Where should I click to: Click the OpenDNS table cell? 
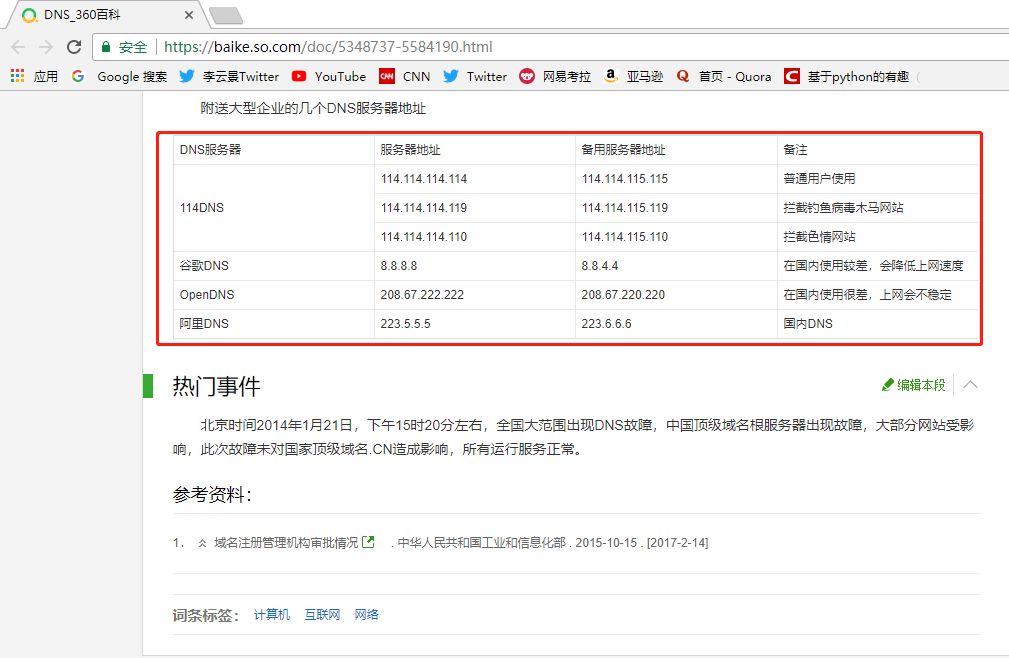pos(273,295)
